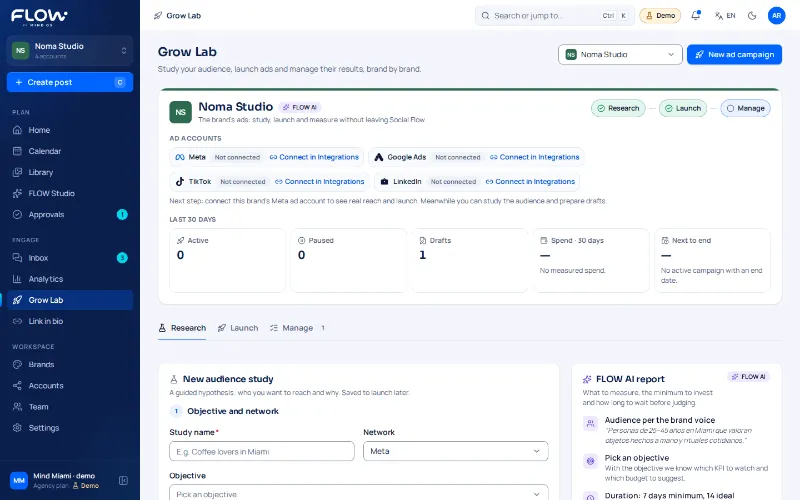Connect Meta in Integrations link
Viewport: 800px width, 500px height.
point(314,157)
